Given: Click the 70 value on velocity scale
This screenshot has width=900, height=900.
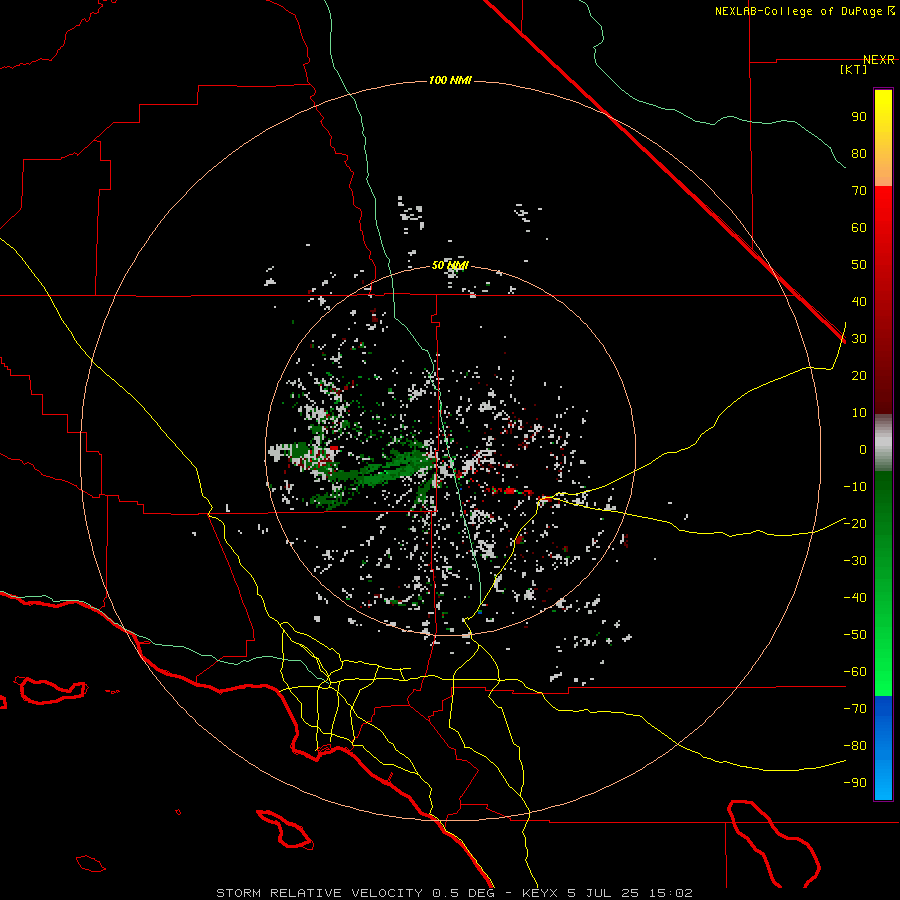Looking at the screenshot, I should (x=859, y=191).
